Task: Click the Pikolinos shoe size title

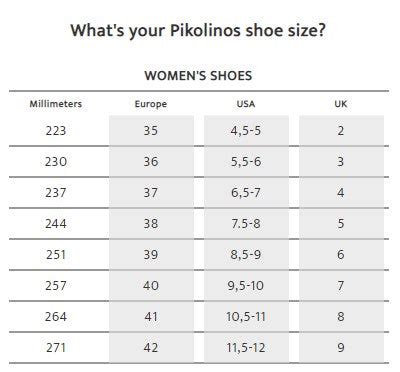Action: click(198, 31)
